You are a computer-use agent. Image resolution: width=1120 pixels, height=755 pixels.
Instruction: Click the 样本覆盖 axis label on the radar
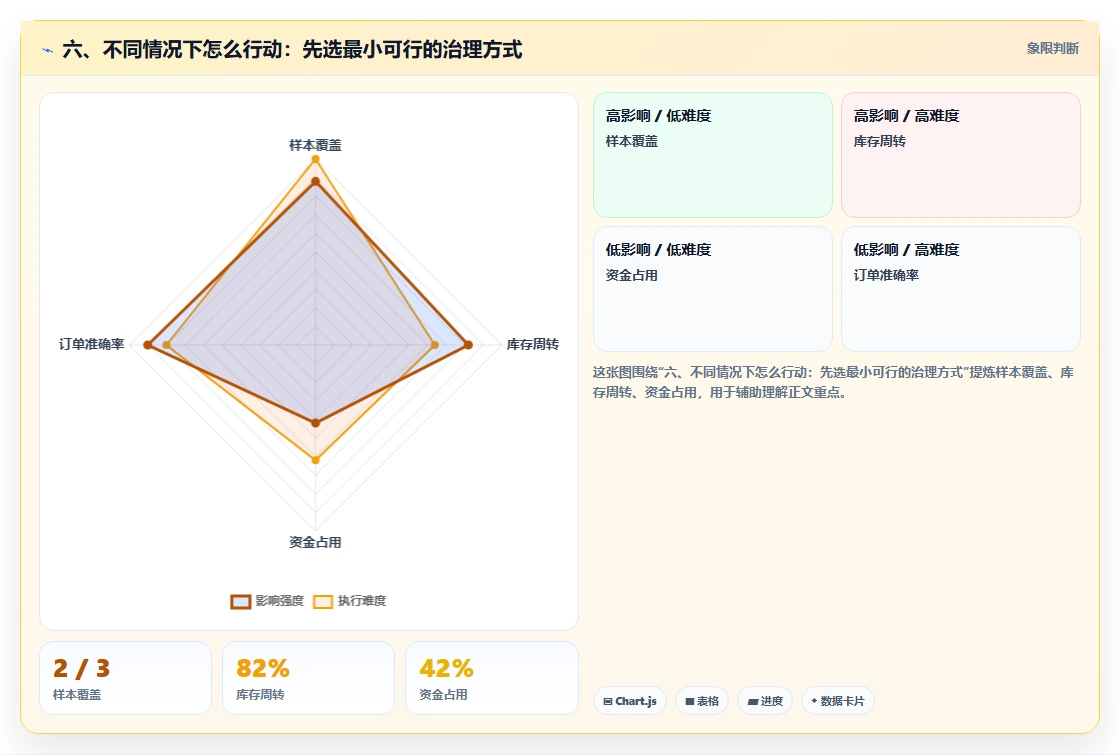(x=315, y=145)
